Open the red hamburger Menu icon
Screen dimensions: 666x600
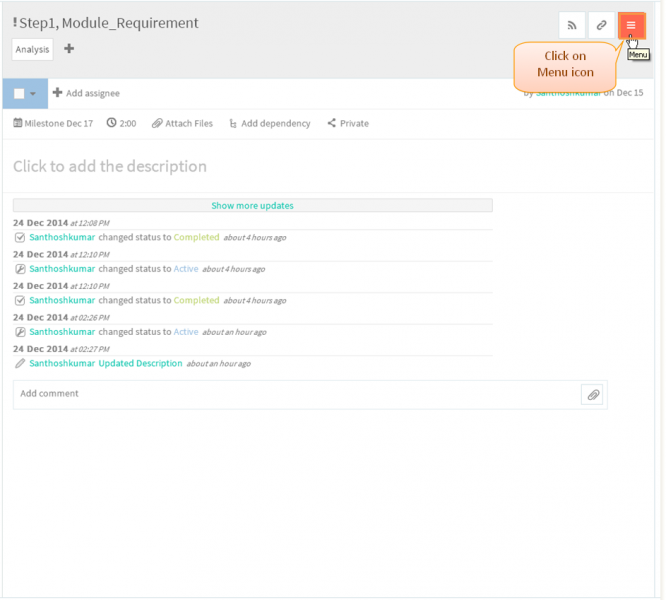tap(632, 25)
